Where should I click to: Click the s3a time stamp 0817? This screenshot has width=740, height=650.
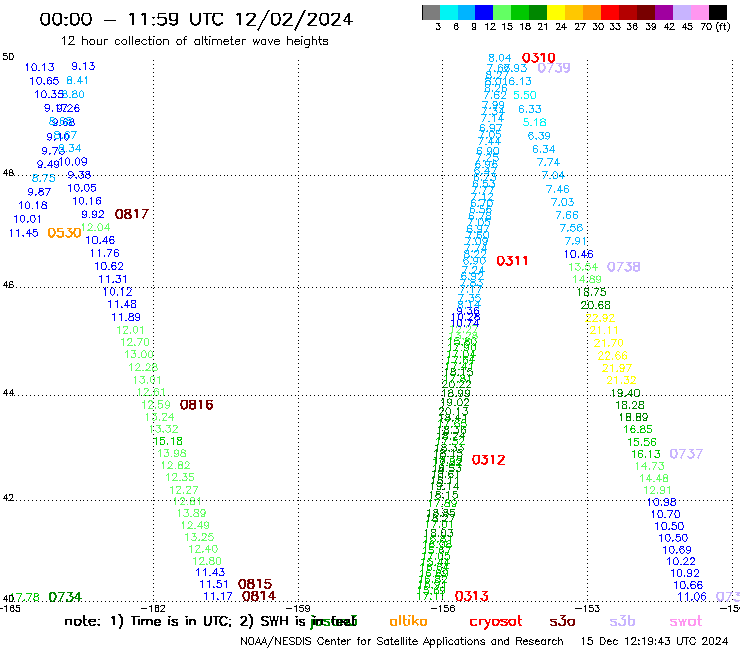[132, 214]
